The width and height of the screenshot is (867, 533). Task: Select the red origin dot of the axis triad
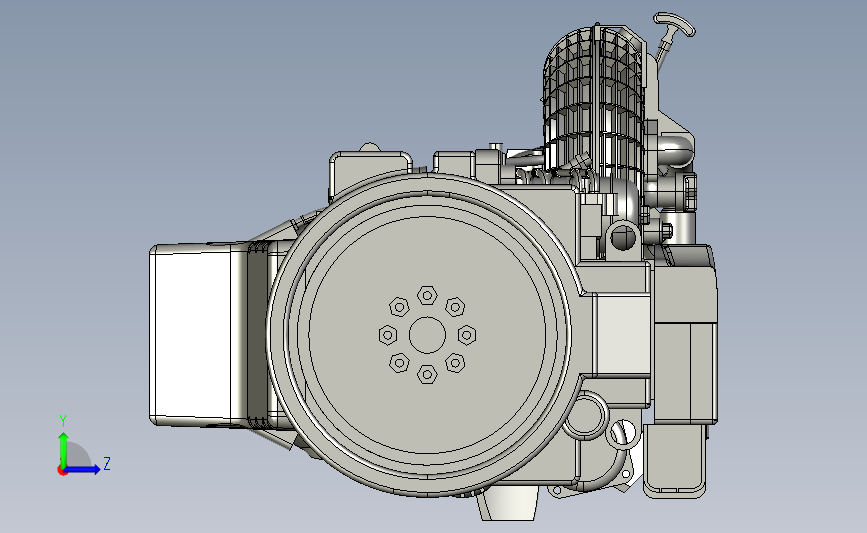coord(62,471)
